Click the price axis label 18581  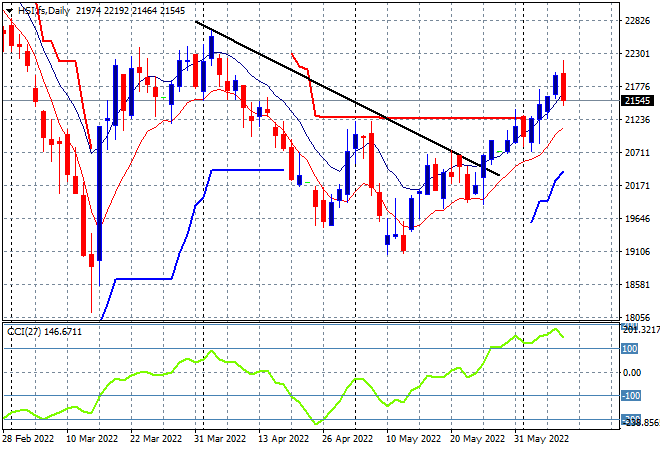tap(637, 285)
